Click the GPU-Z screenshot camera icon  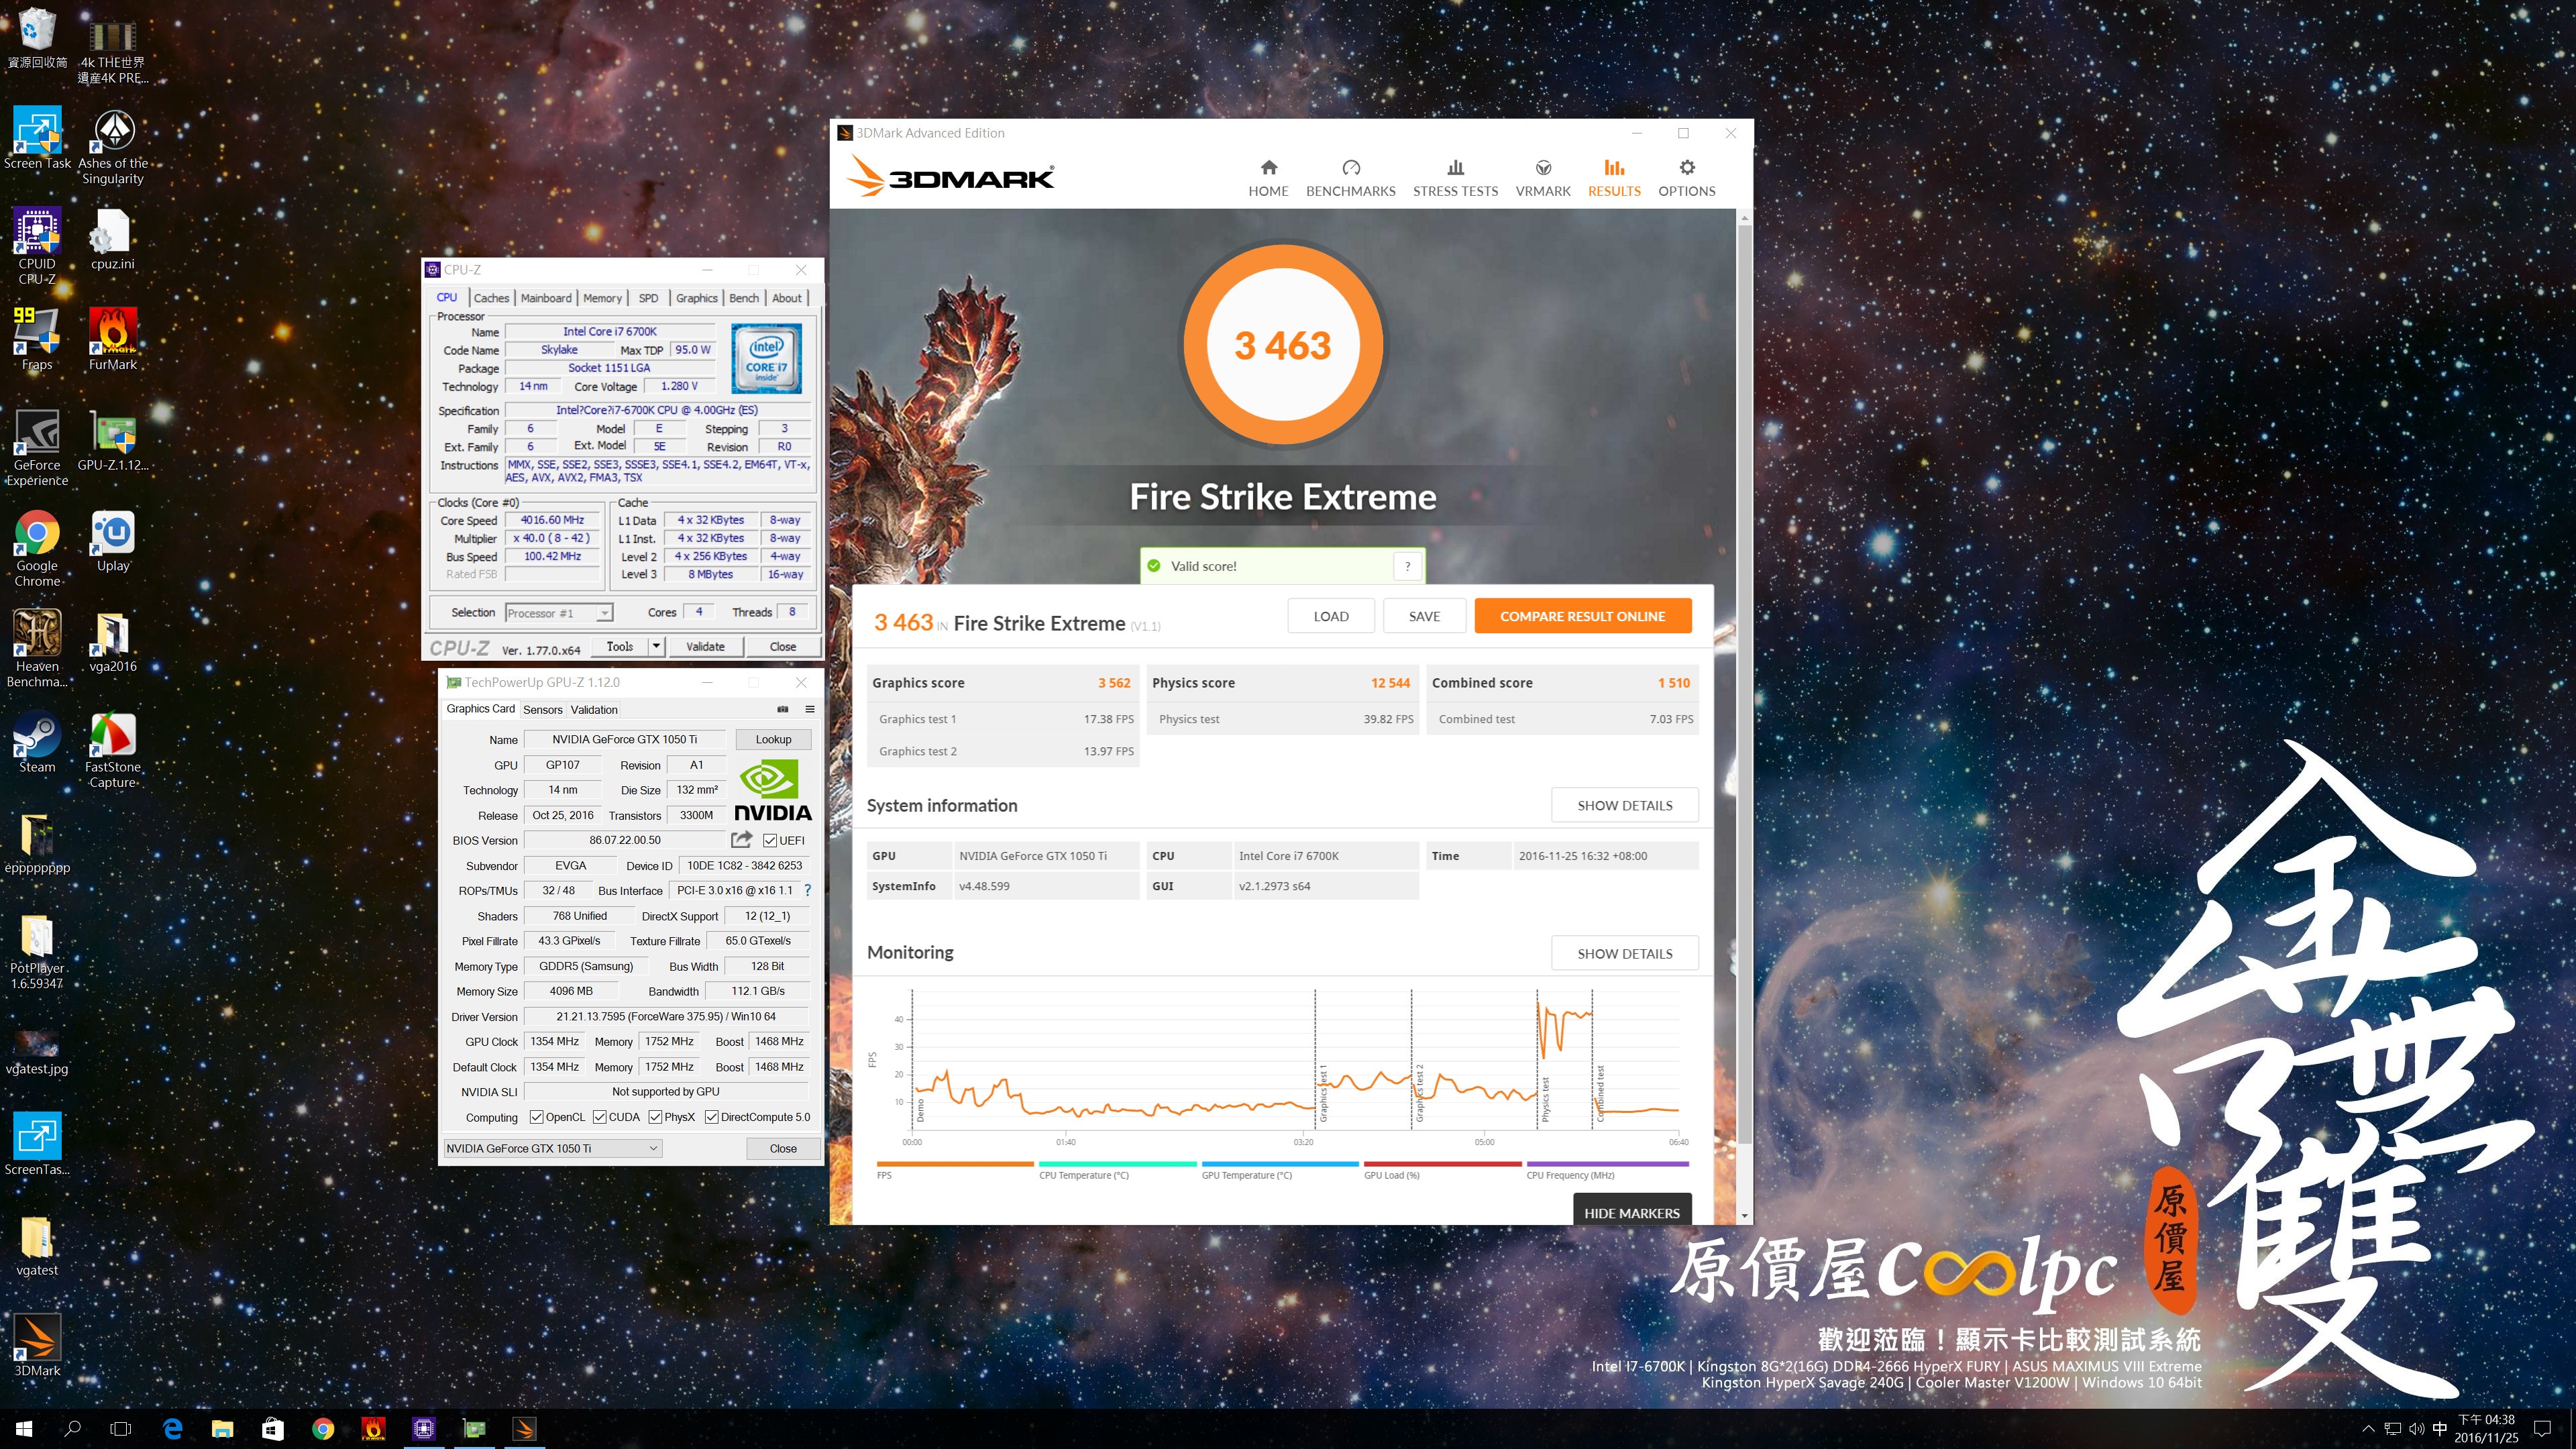[783, 709]
